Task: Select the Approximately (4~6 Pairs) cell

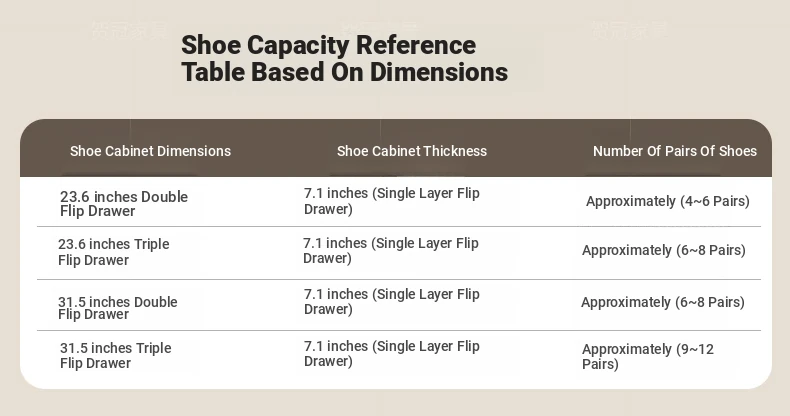Action: 668,201
